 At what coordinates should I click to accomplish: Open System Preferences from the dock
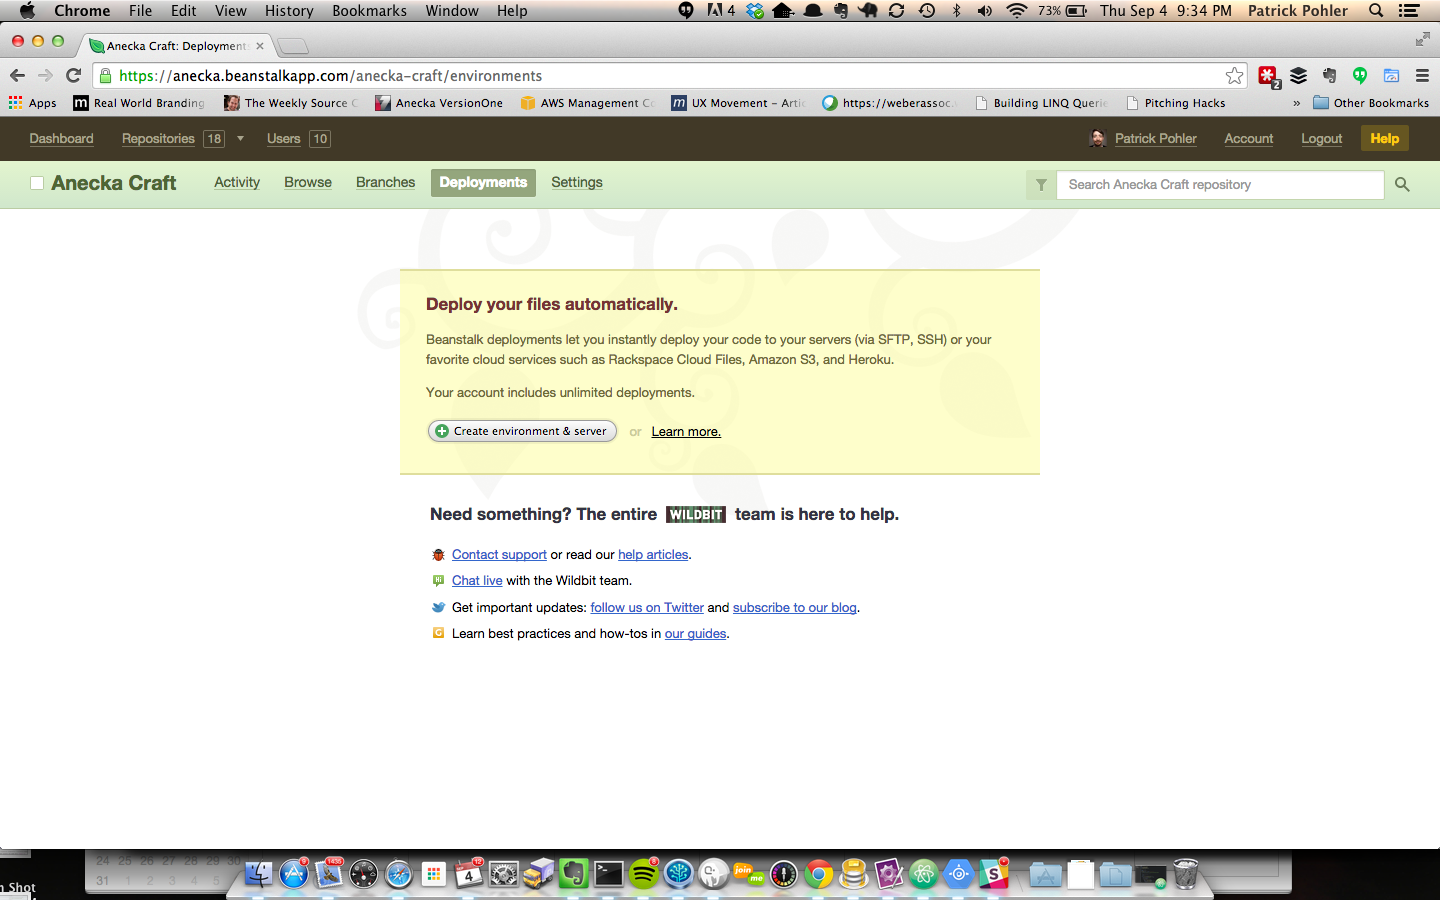504,874
